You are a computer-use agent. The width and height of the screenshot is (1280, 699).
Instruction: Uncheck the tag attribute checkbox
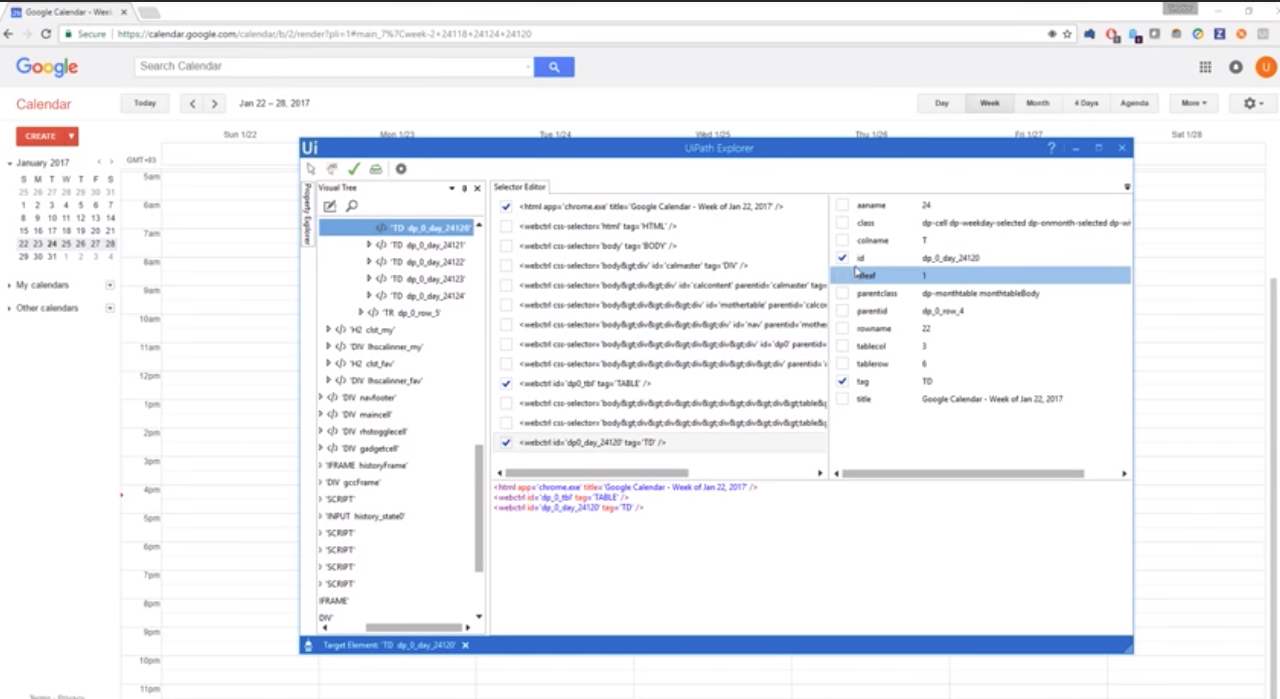pos(842,381)
